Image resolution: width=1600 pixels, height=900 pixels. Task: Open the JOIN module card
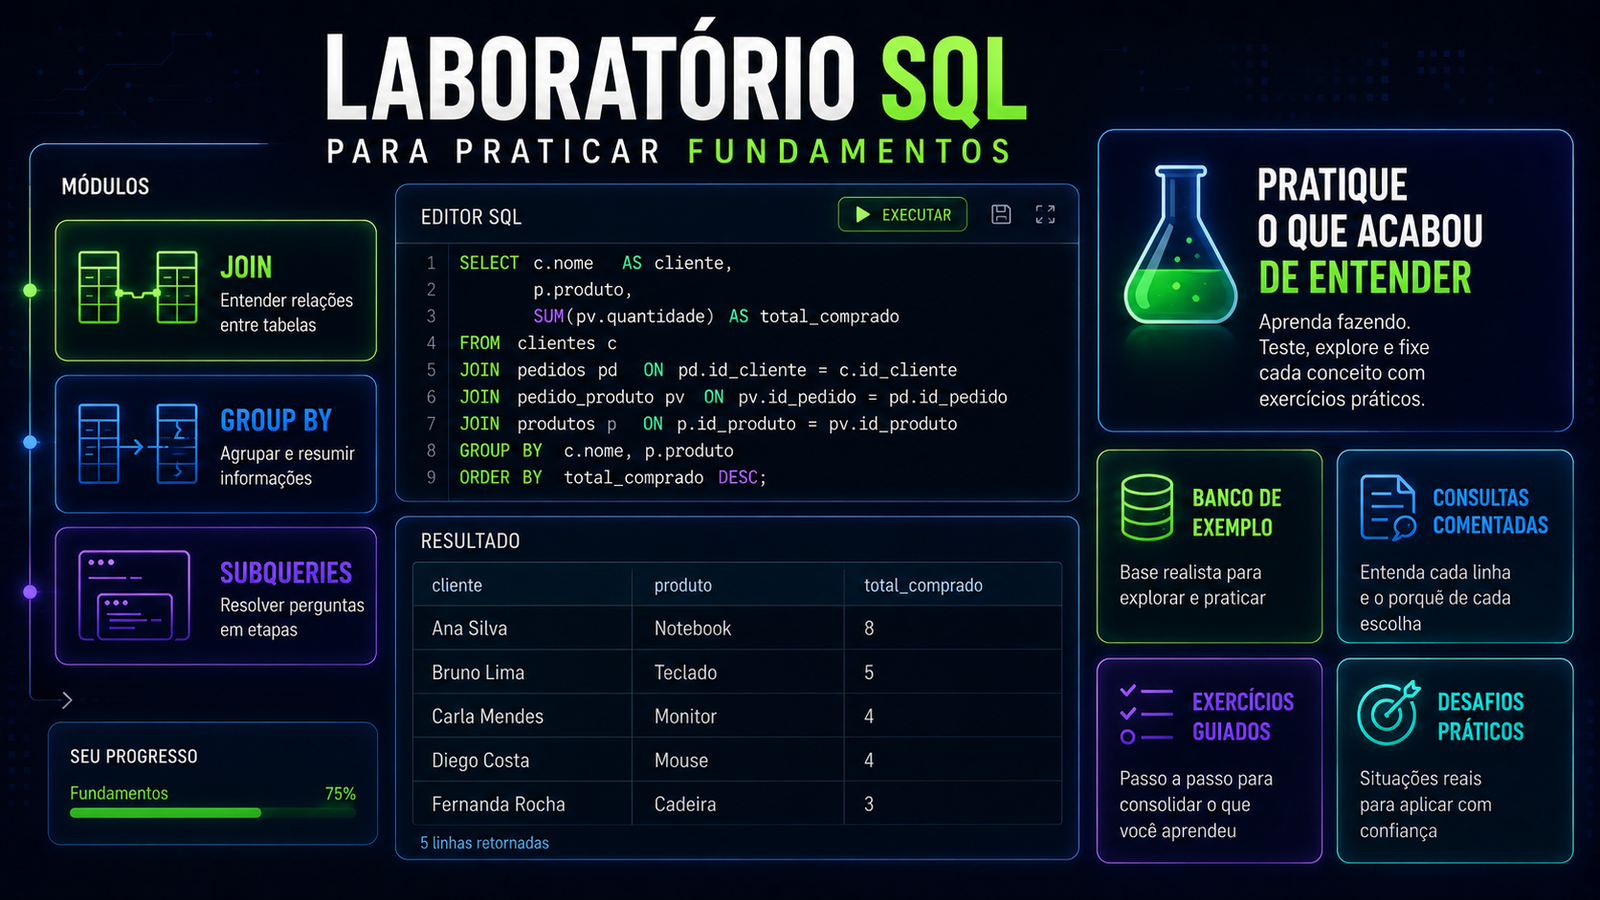pyautogui.click(x=216, y=290)
